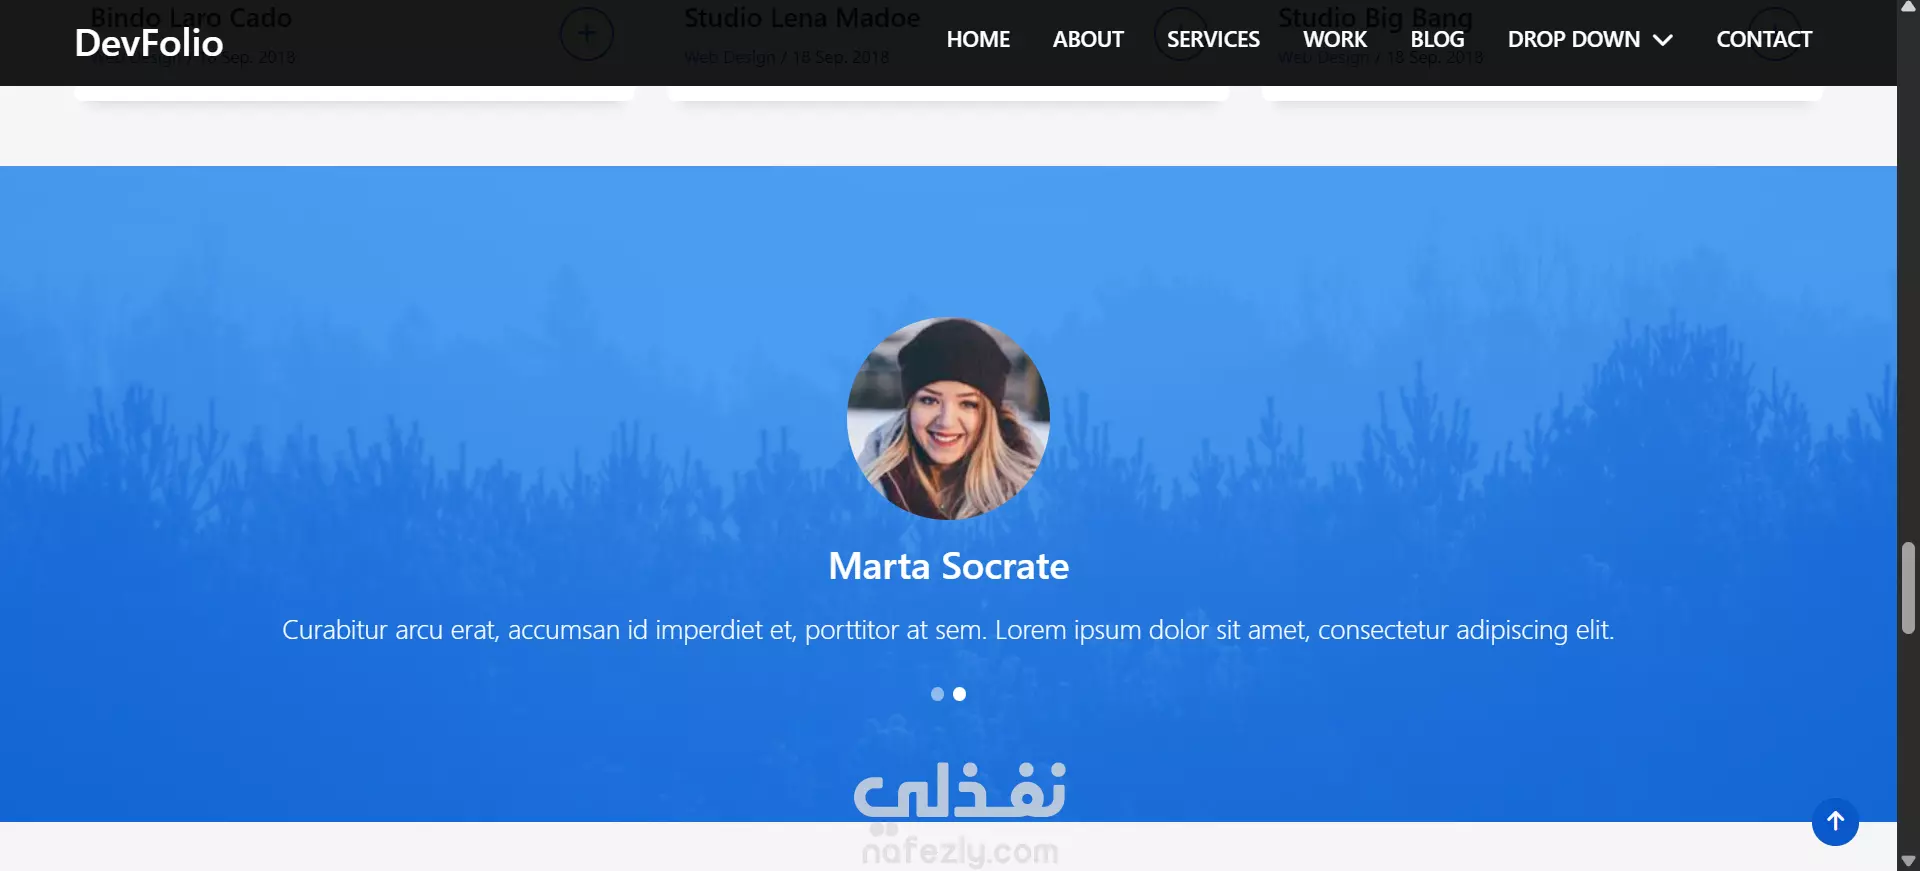Image resolution: width=1920 pixels, height=871 pixels.
Task: Click the vertical scrollbar thumb
Action: tap(1908, 588)
